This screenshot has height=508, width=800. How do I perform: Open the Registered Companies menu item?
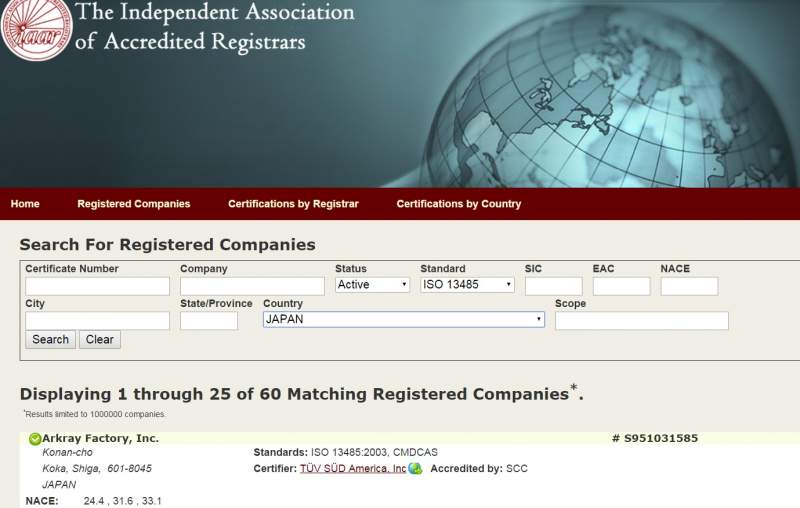(x=134, y=204)
